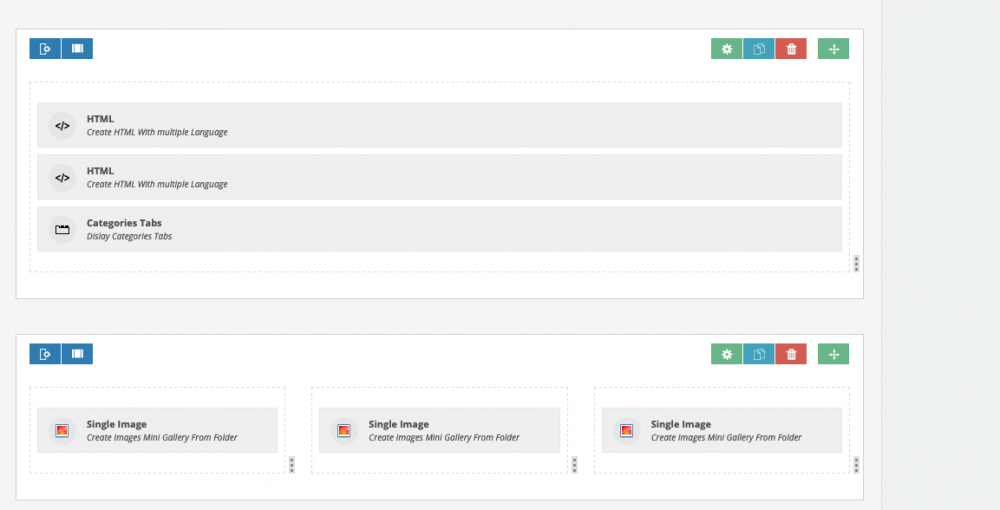Image resolution: width=1000 pixels, height=510 pixels.
Task: Click HTML description text directly above Categories Tabs
Action: pyautogui.click(x=157, y=184)
